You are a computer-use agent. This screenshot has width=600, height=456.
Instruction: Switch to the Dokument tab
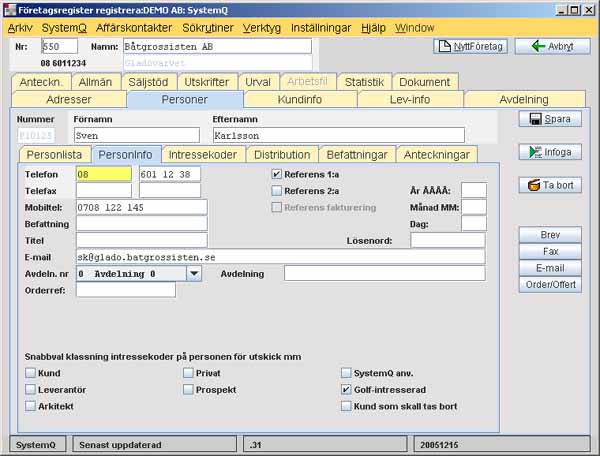point(424,82)
